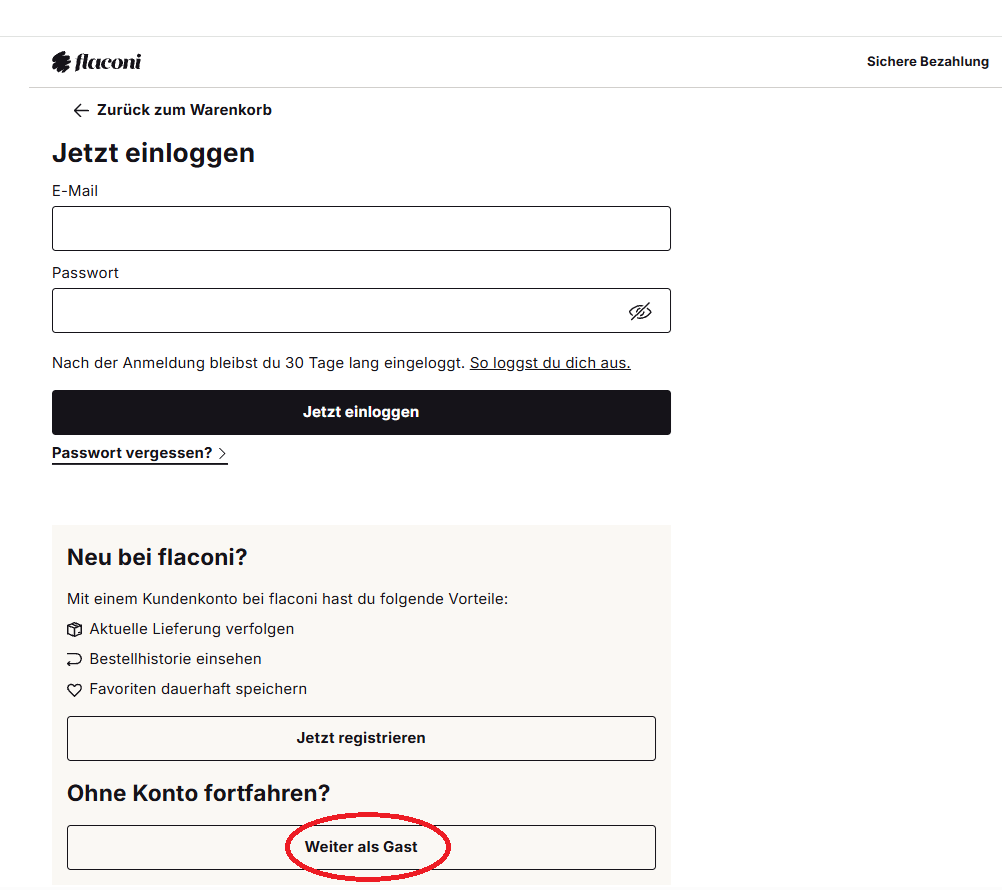Click the chevron next to Passwort vergessen
Viewport: 1002px width, 890px height.
tap(222, 453)
